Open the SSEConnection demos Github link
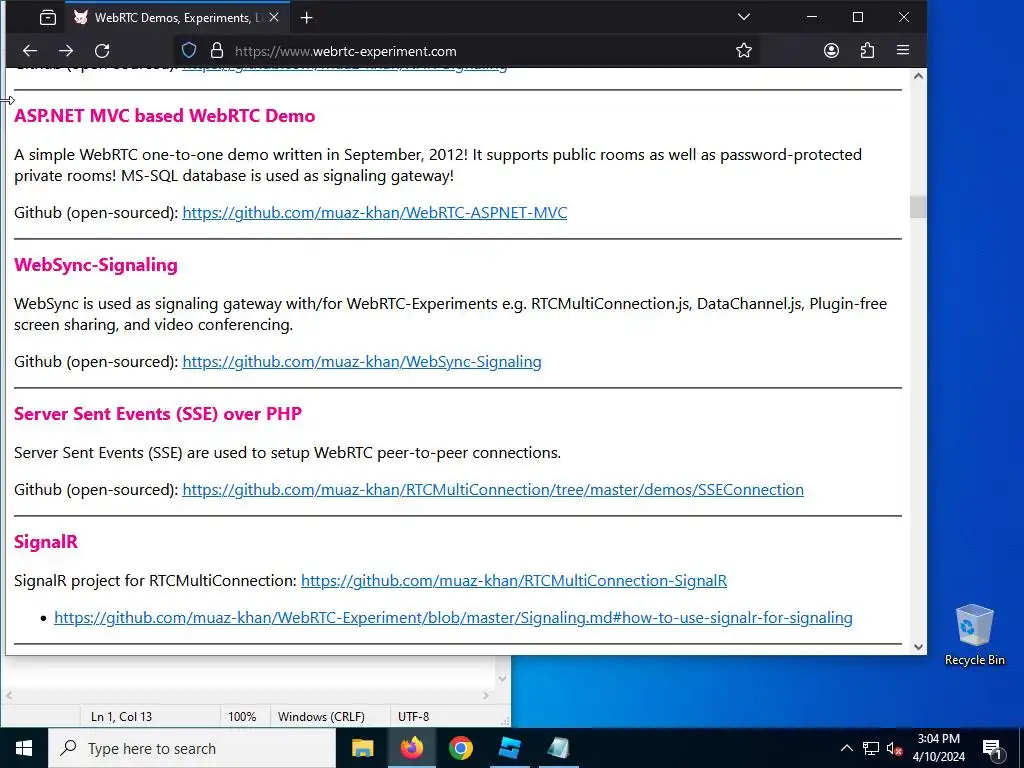The image size is (1024, 768). pos(493,490)
